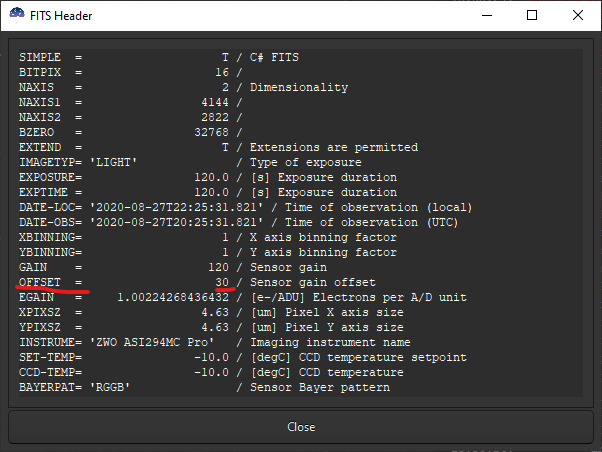Select the BITPIX value 16
The width and height of the screenshot is (602, 452).
(x=221, y=73)
